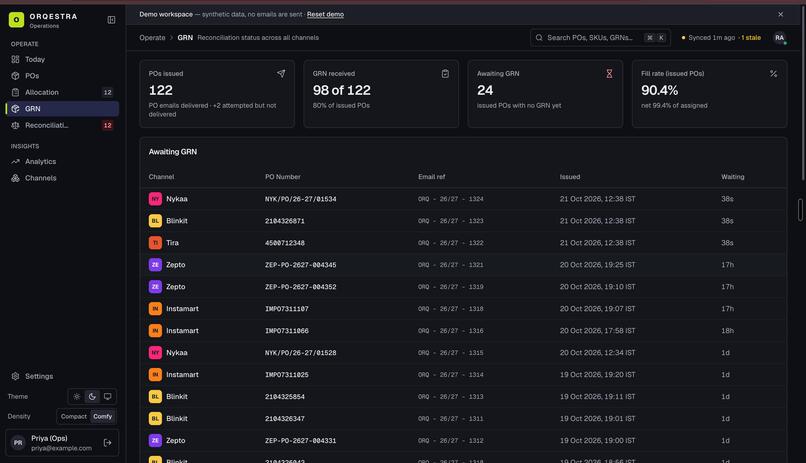Open the POs issued 122 card
This screenshot has width=806, height=463.
(x=217, y=94)
